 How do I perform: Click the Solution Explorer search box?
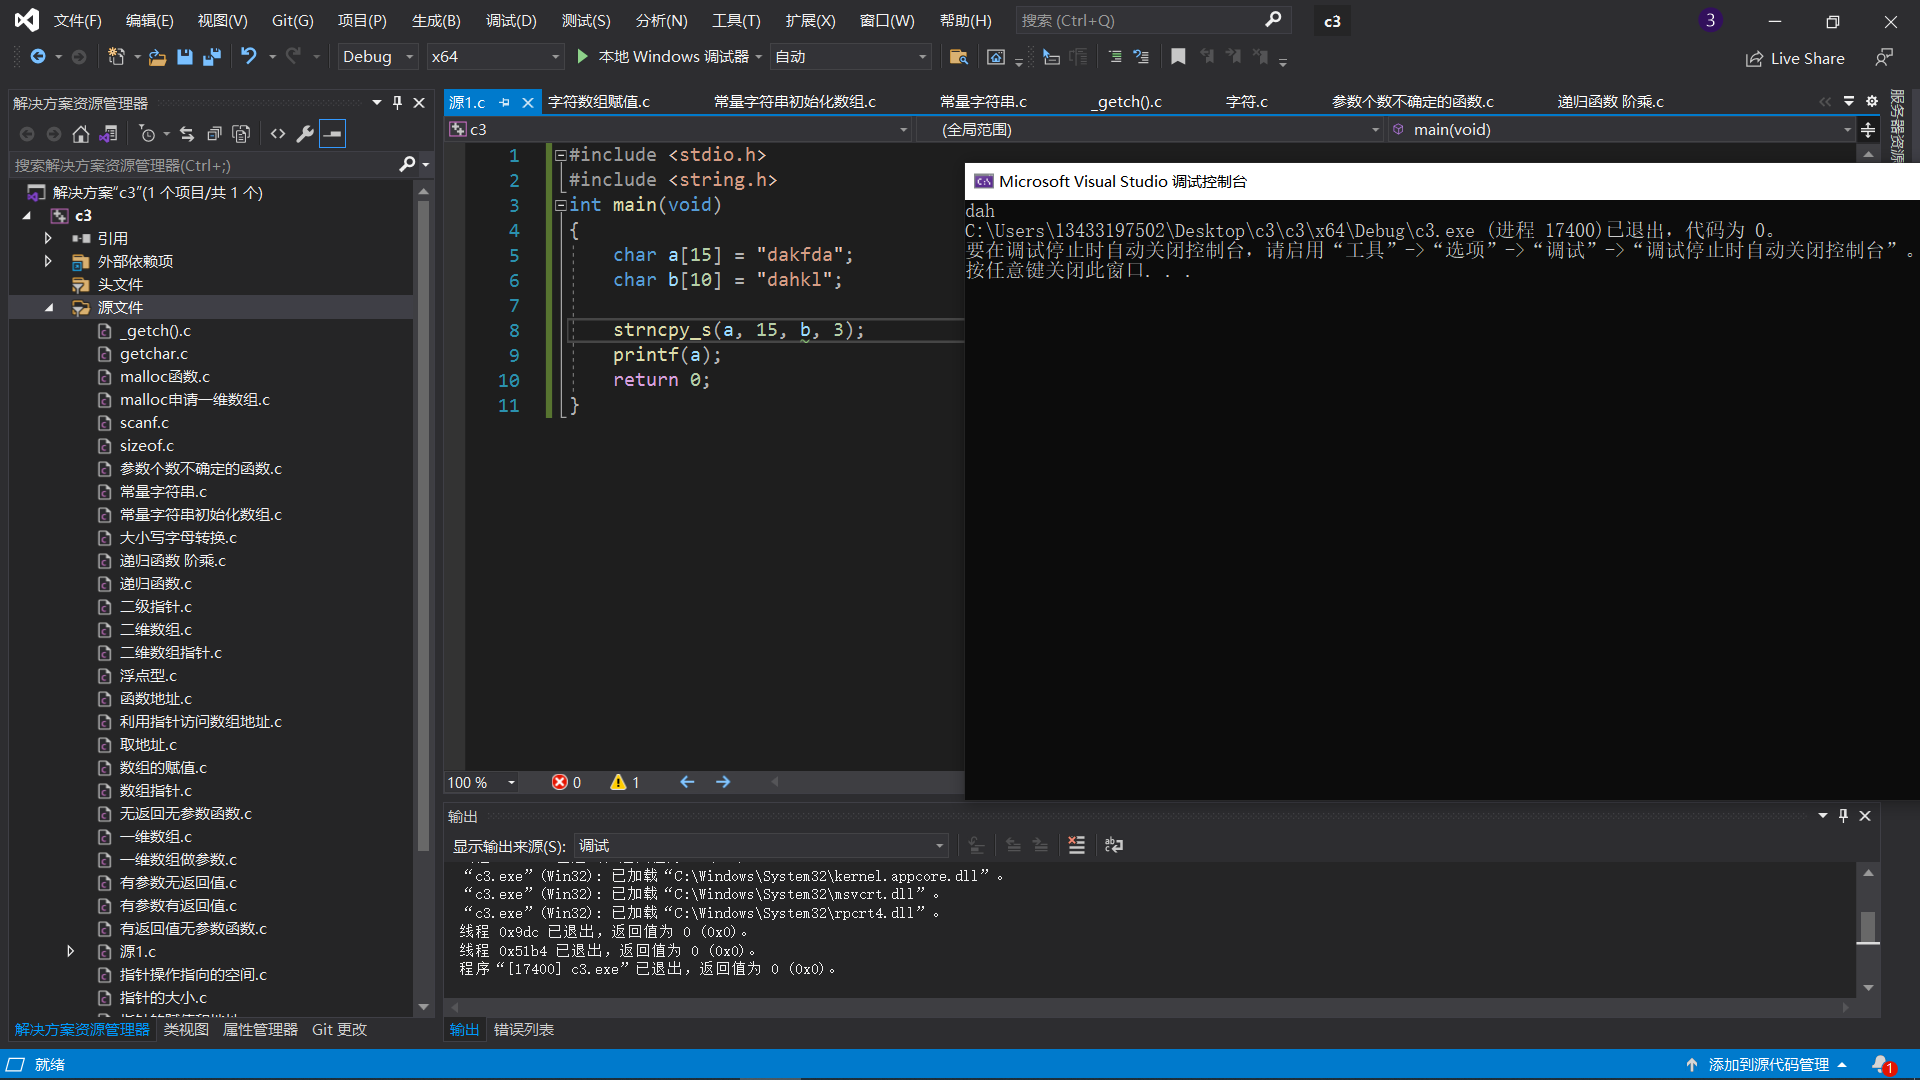[x=205, y=165]
